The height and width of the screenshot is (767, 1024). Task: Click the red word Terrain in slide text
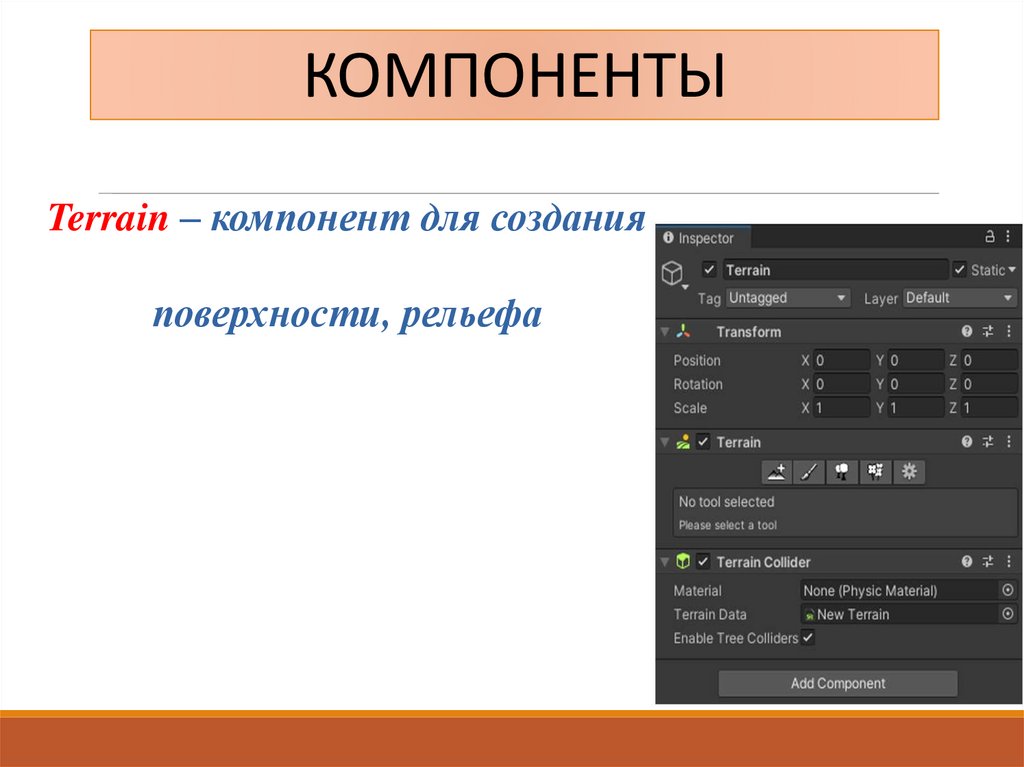click(108, 217)
